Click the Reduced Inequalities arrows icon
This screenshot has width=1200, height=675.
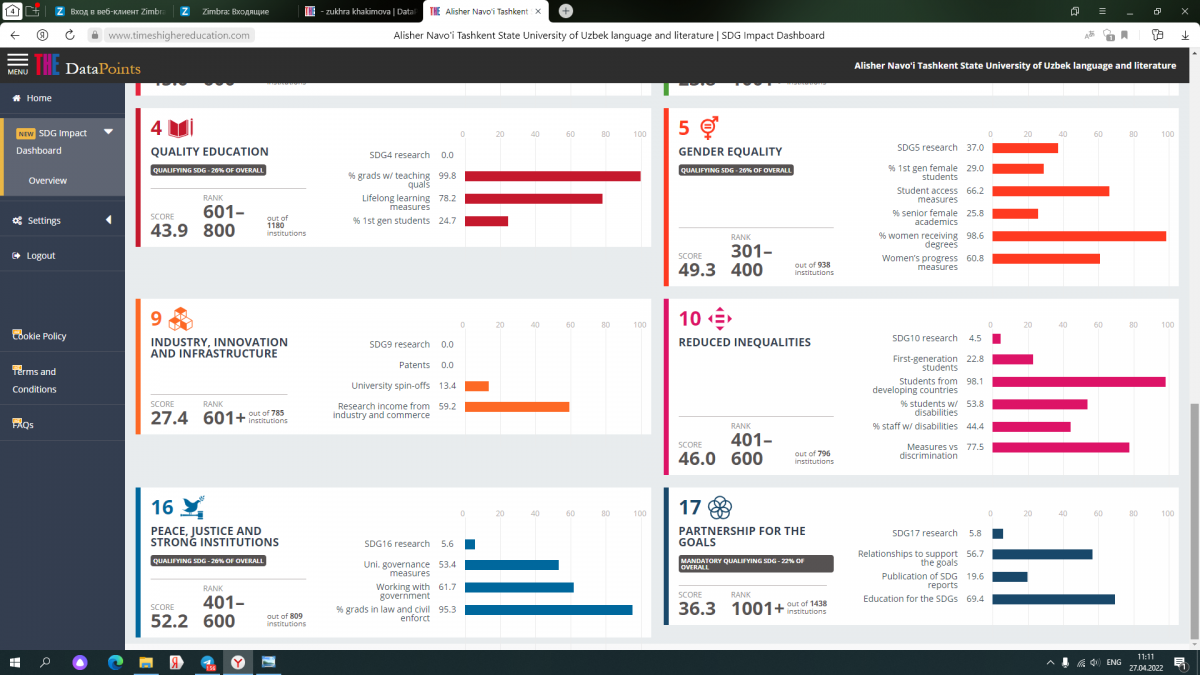[720, 319]
